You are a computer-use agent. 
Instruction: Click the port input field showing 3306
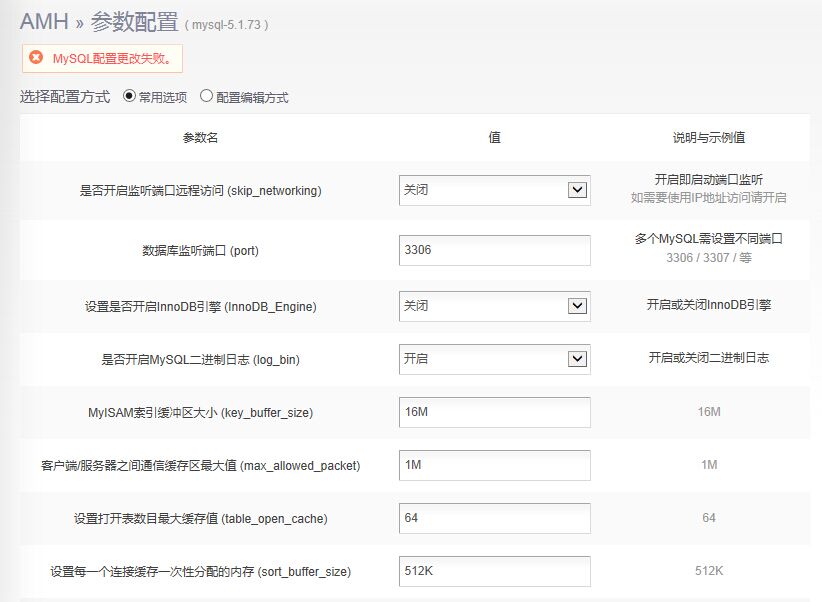pyautogui.click(x=494, y=250)
